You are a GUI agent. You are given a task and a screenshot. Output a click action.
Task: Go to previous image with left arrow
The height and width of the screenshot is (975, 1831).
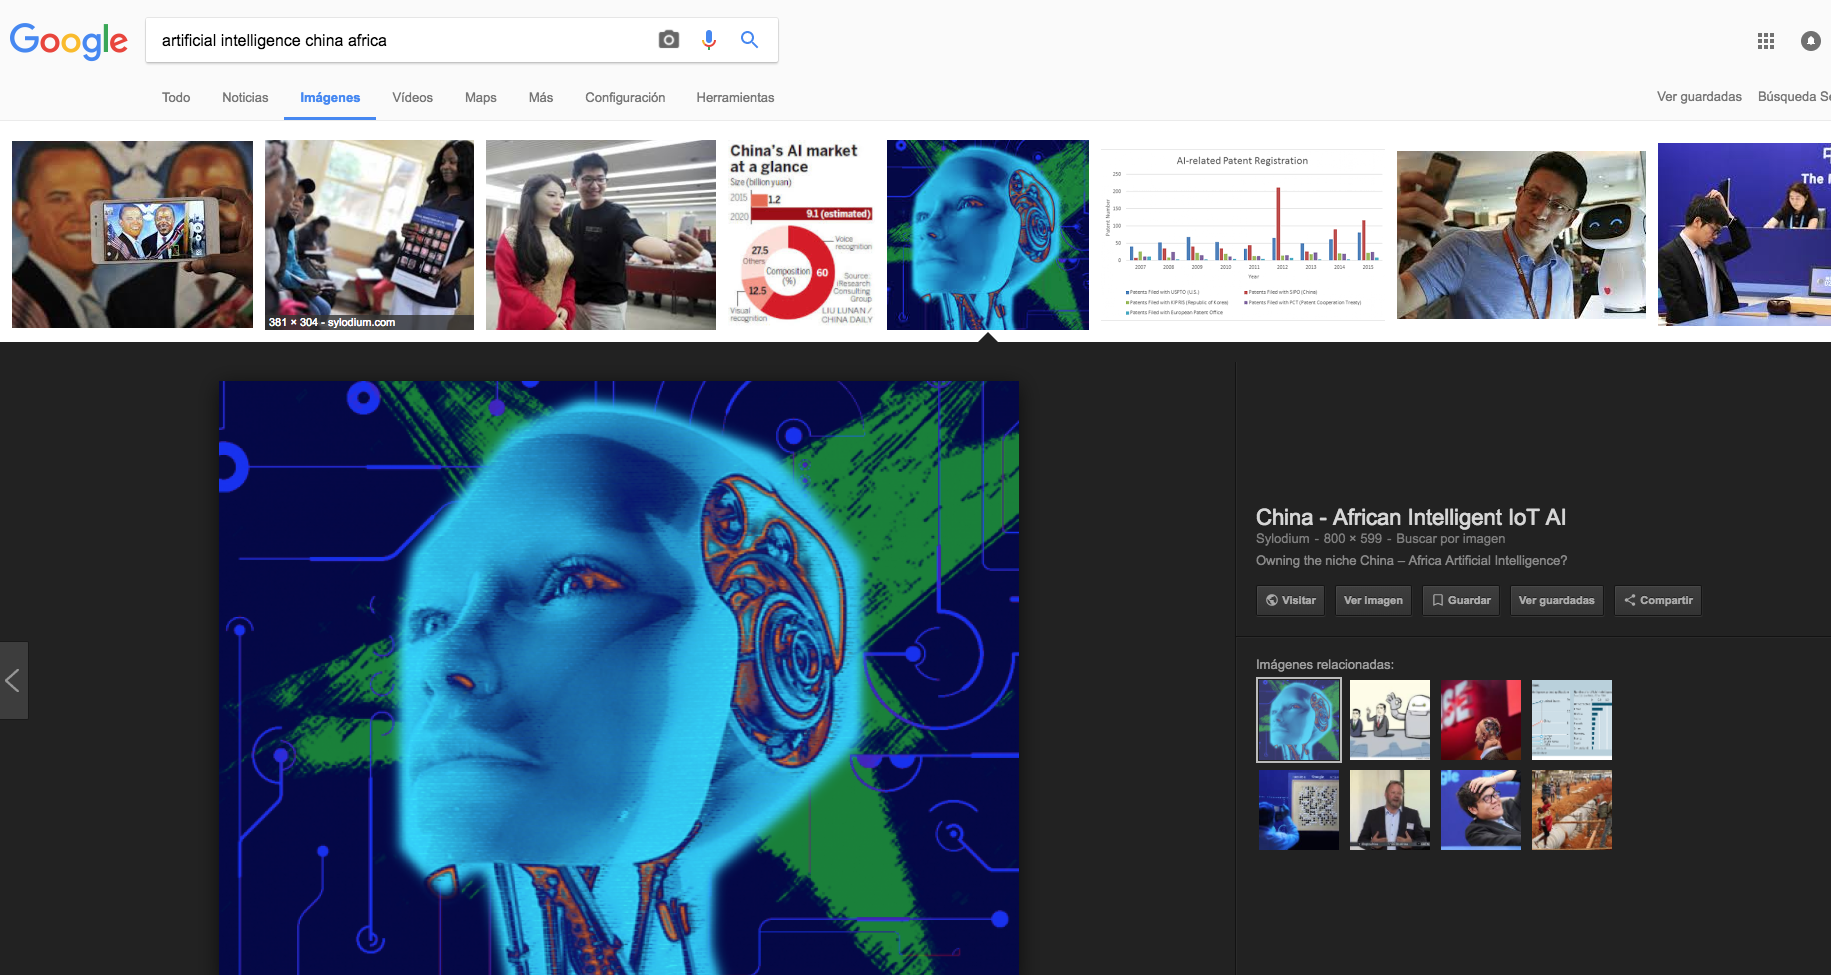(x=13, y=681)
